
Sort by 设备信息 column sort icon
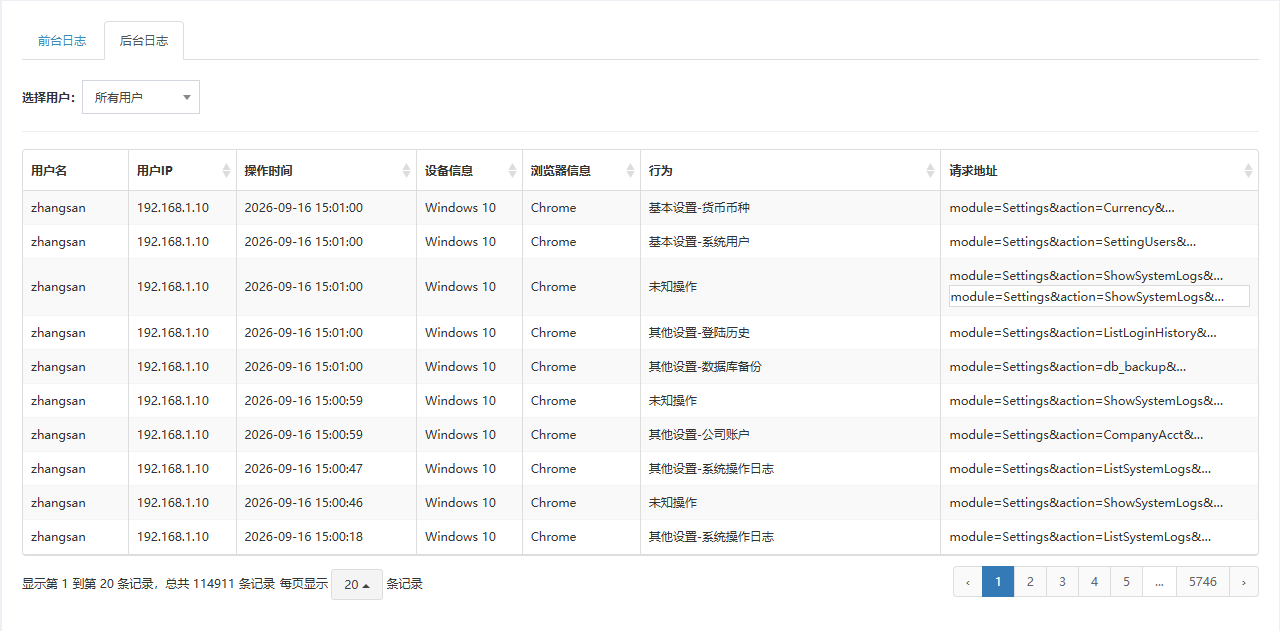click(512, 171)
